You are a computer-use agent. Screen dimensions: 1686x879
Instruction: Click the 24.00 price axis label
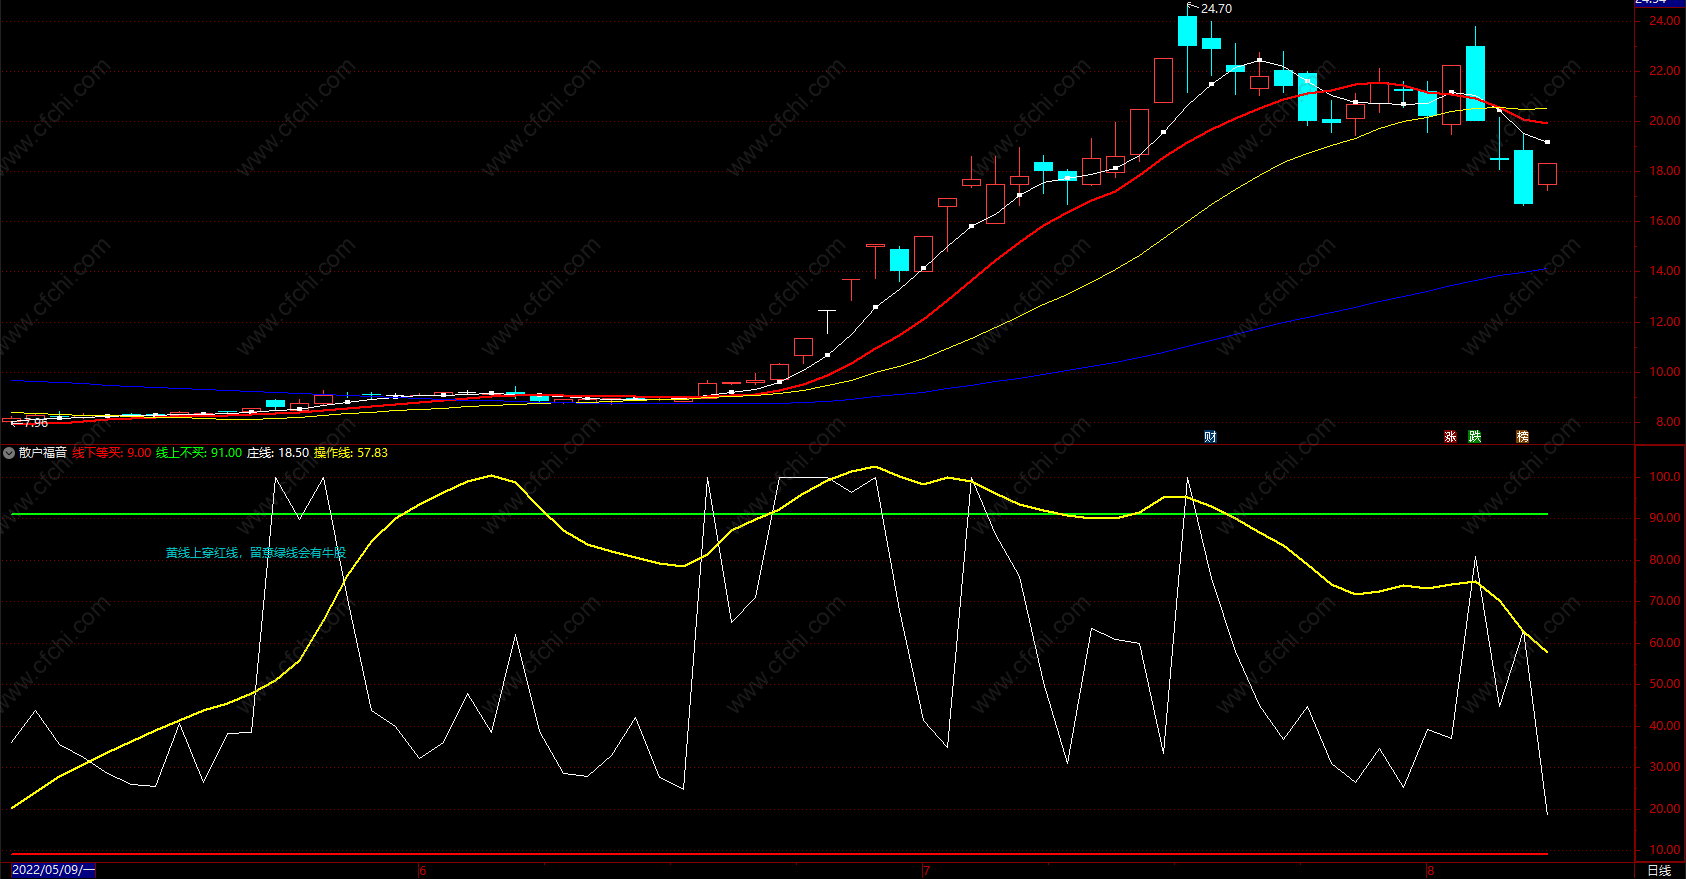click(x=1664, y=21)
